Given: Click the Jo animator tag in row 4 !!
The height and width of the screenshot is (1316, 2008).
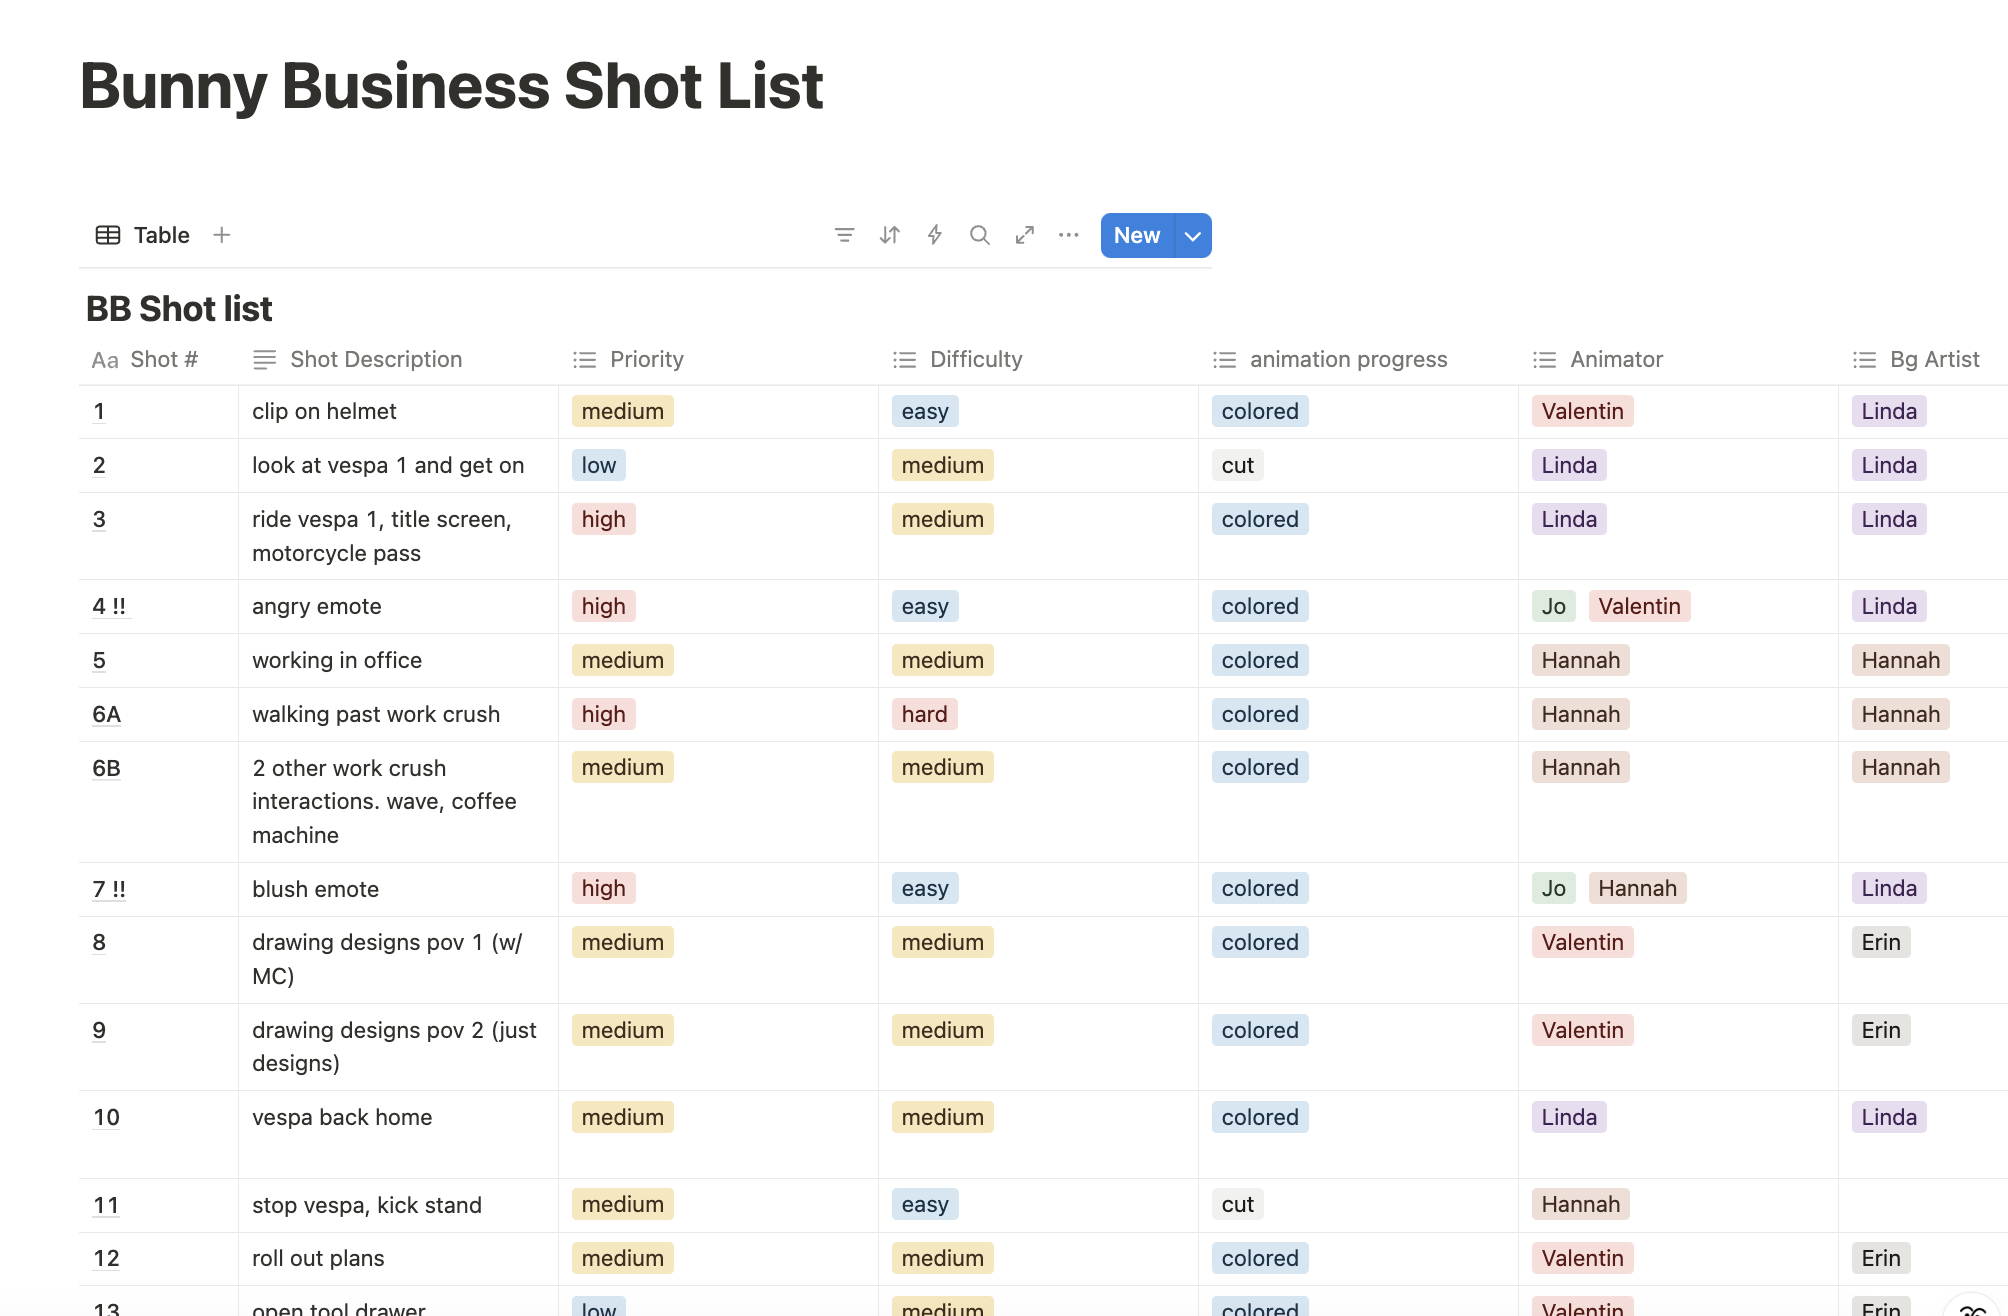Looking at the screenshot, I should [x=1553, y=606].
